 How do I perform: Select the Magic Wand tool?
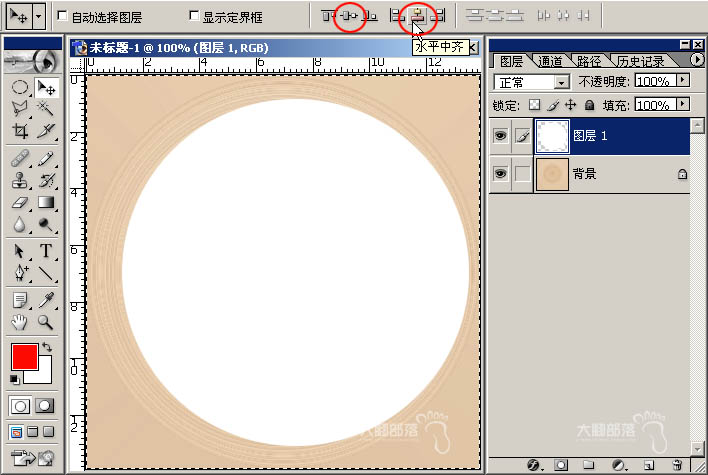[46, 108]
